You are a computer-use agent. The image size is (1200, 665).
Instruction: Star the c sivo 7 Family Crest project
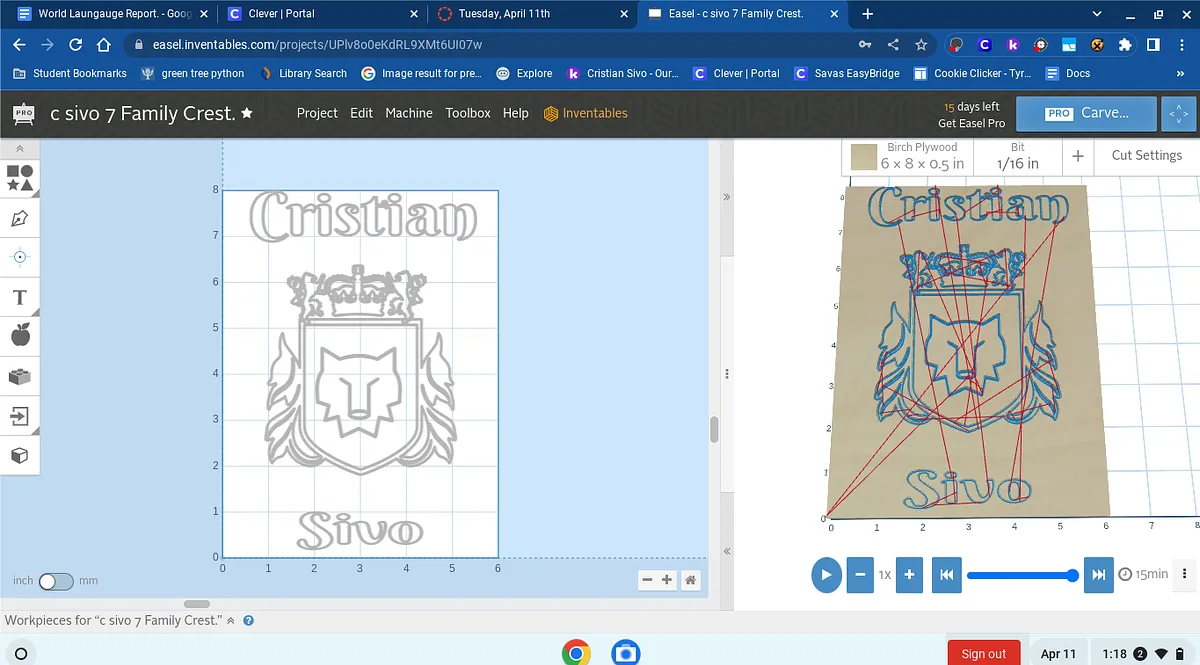coord(247,113)
